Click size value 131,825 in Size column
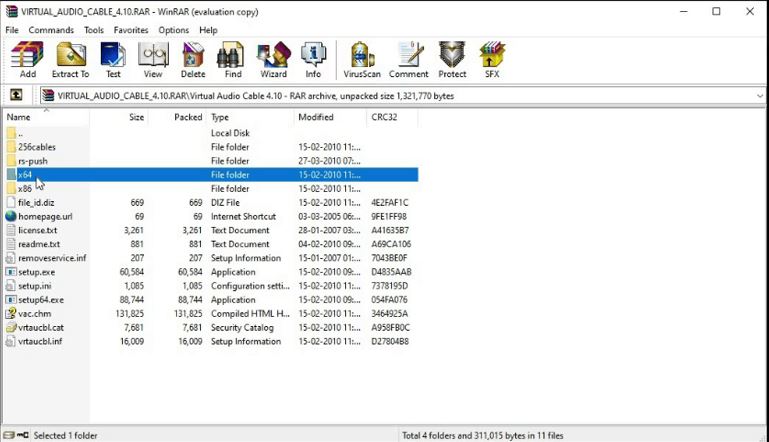 click(129, 313)
